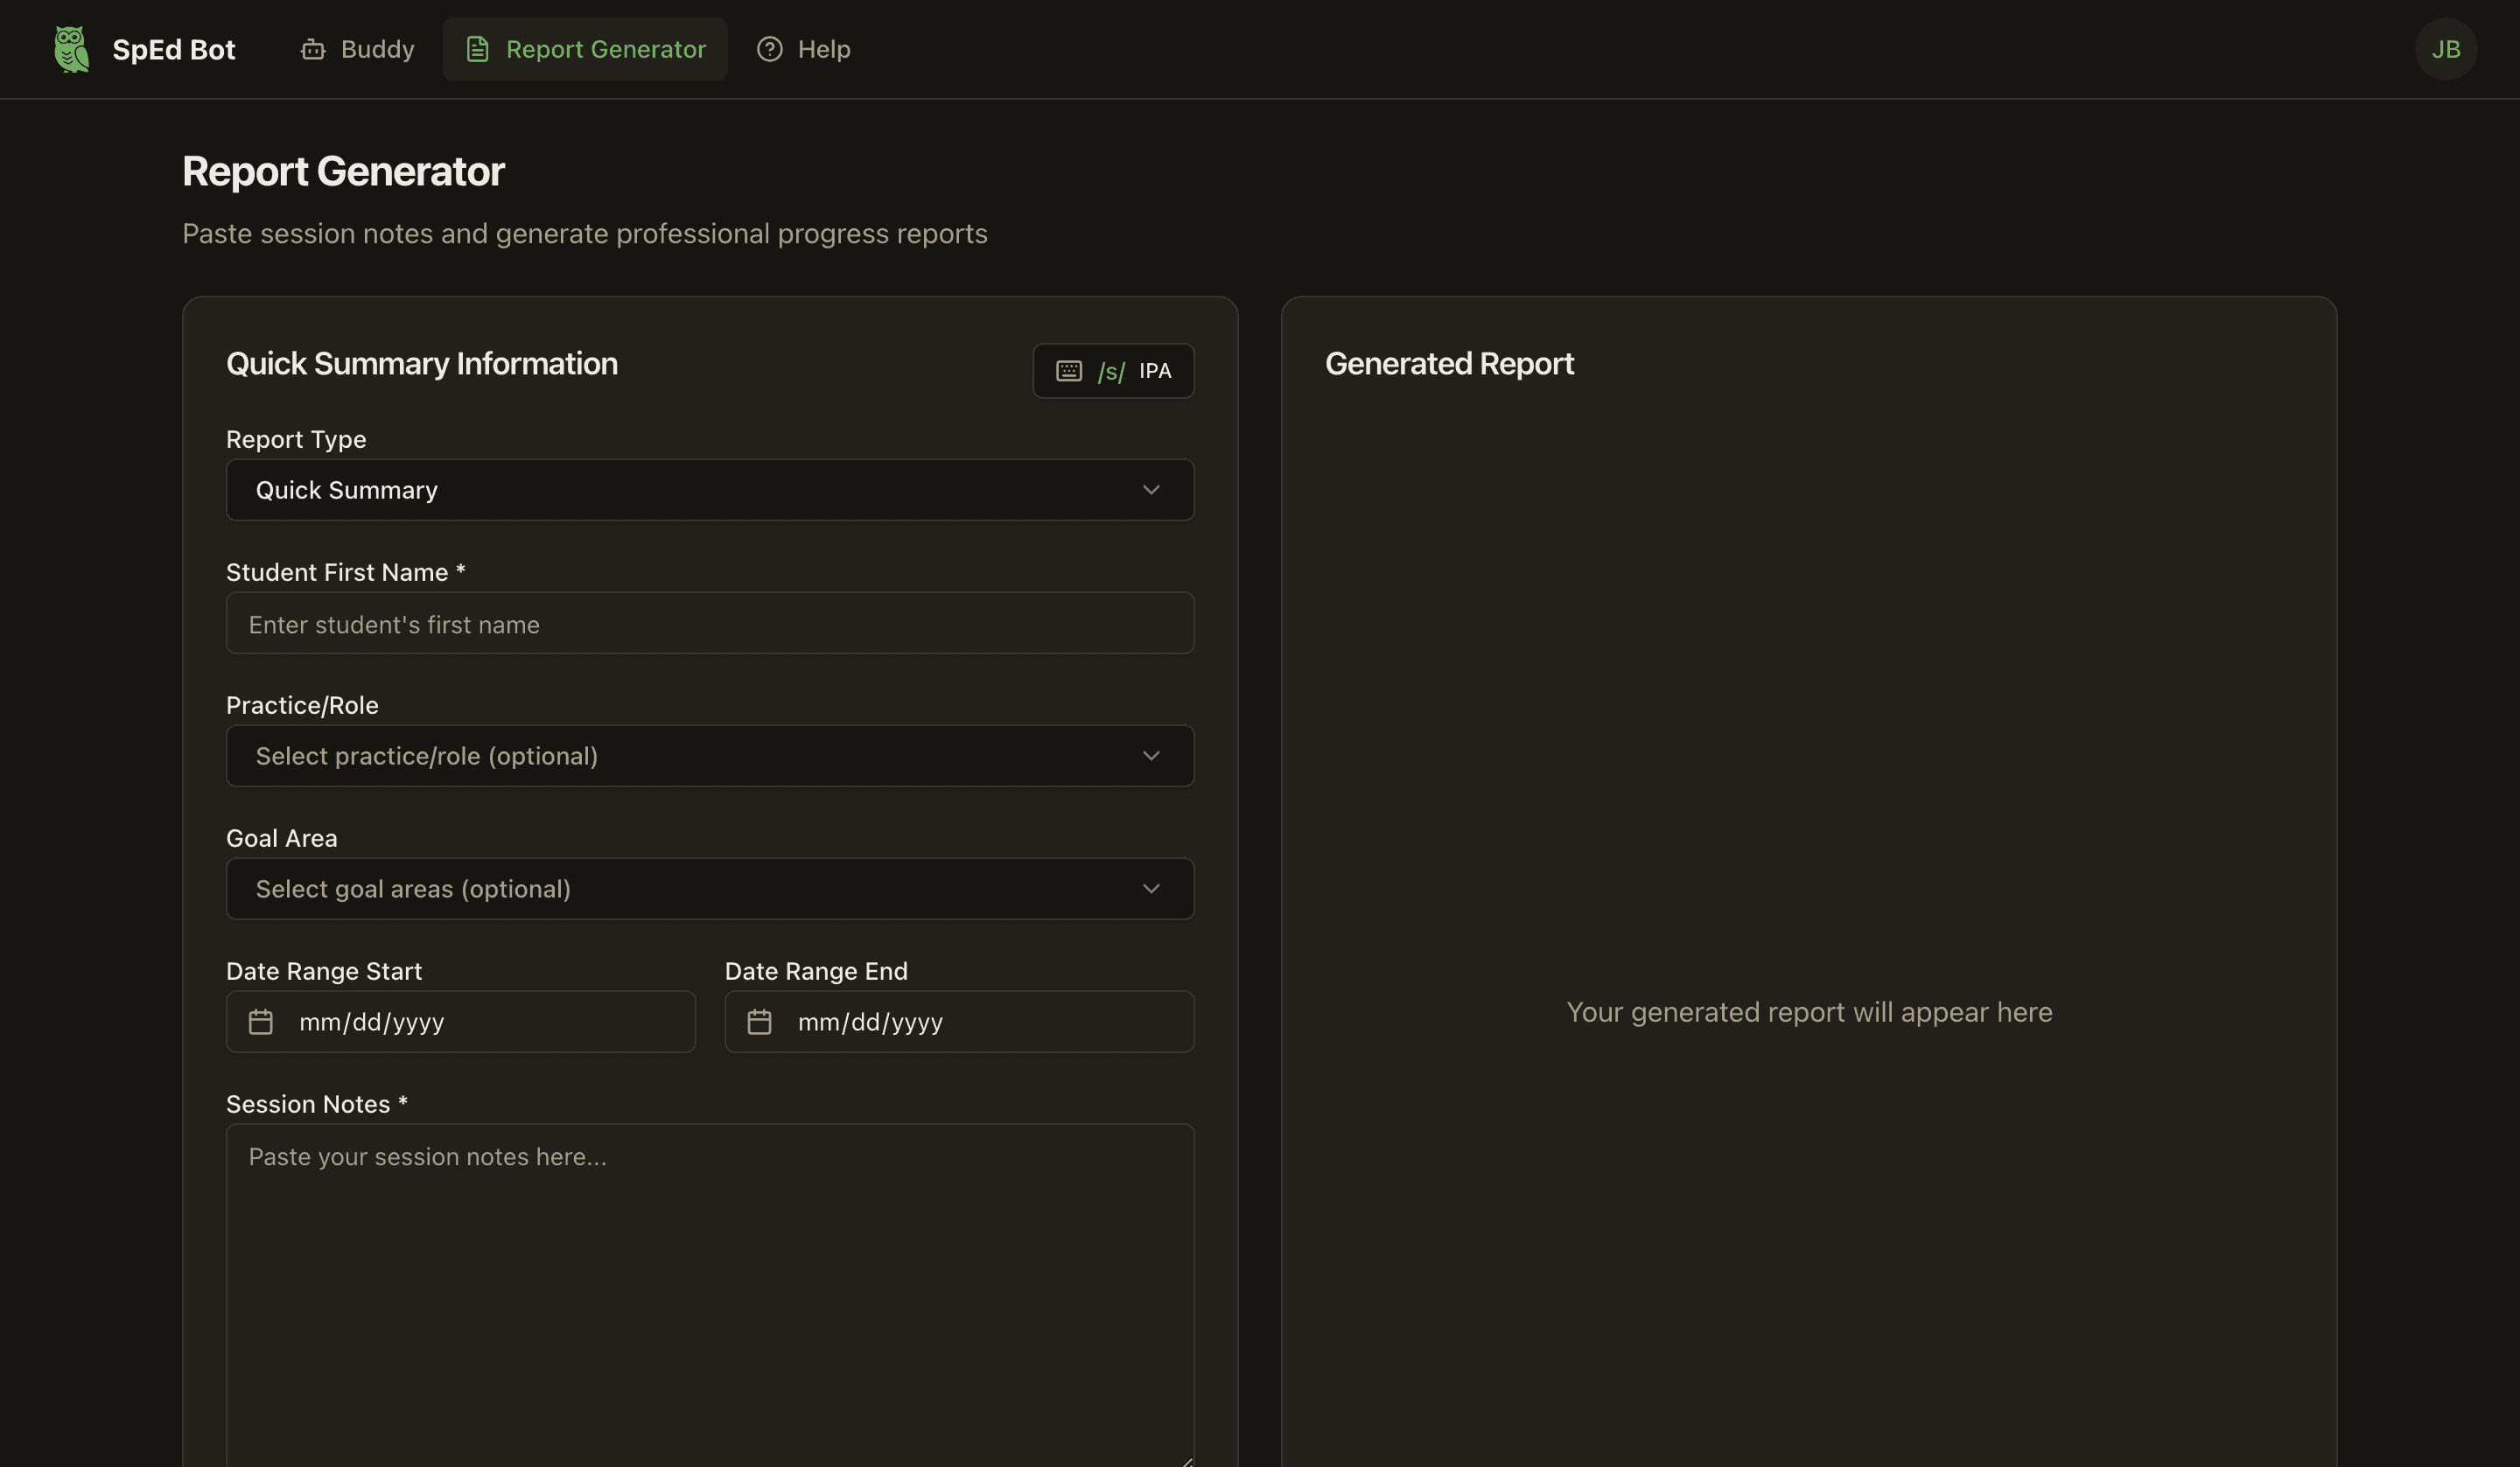Click the Date Range Start date field

(x=460, y=1022)
